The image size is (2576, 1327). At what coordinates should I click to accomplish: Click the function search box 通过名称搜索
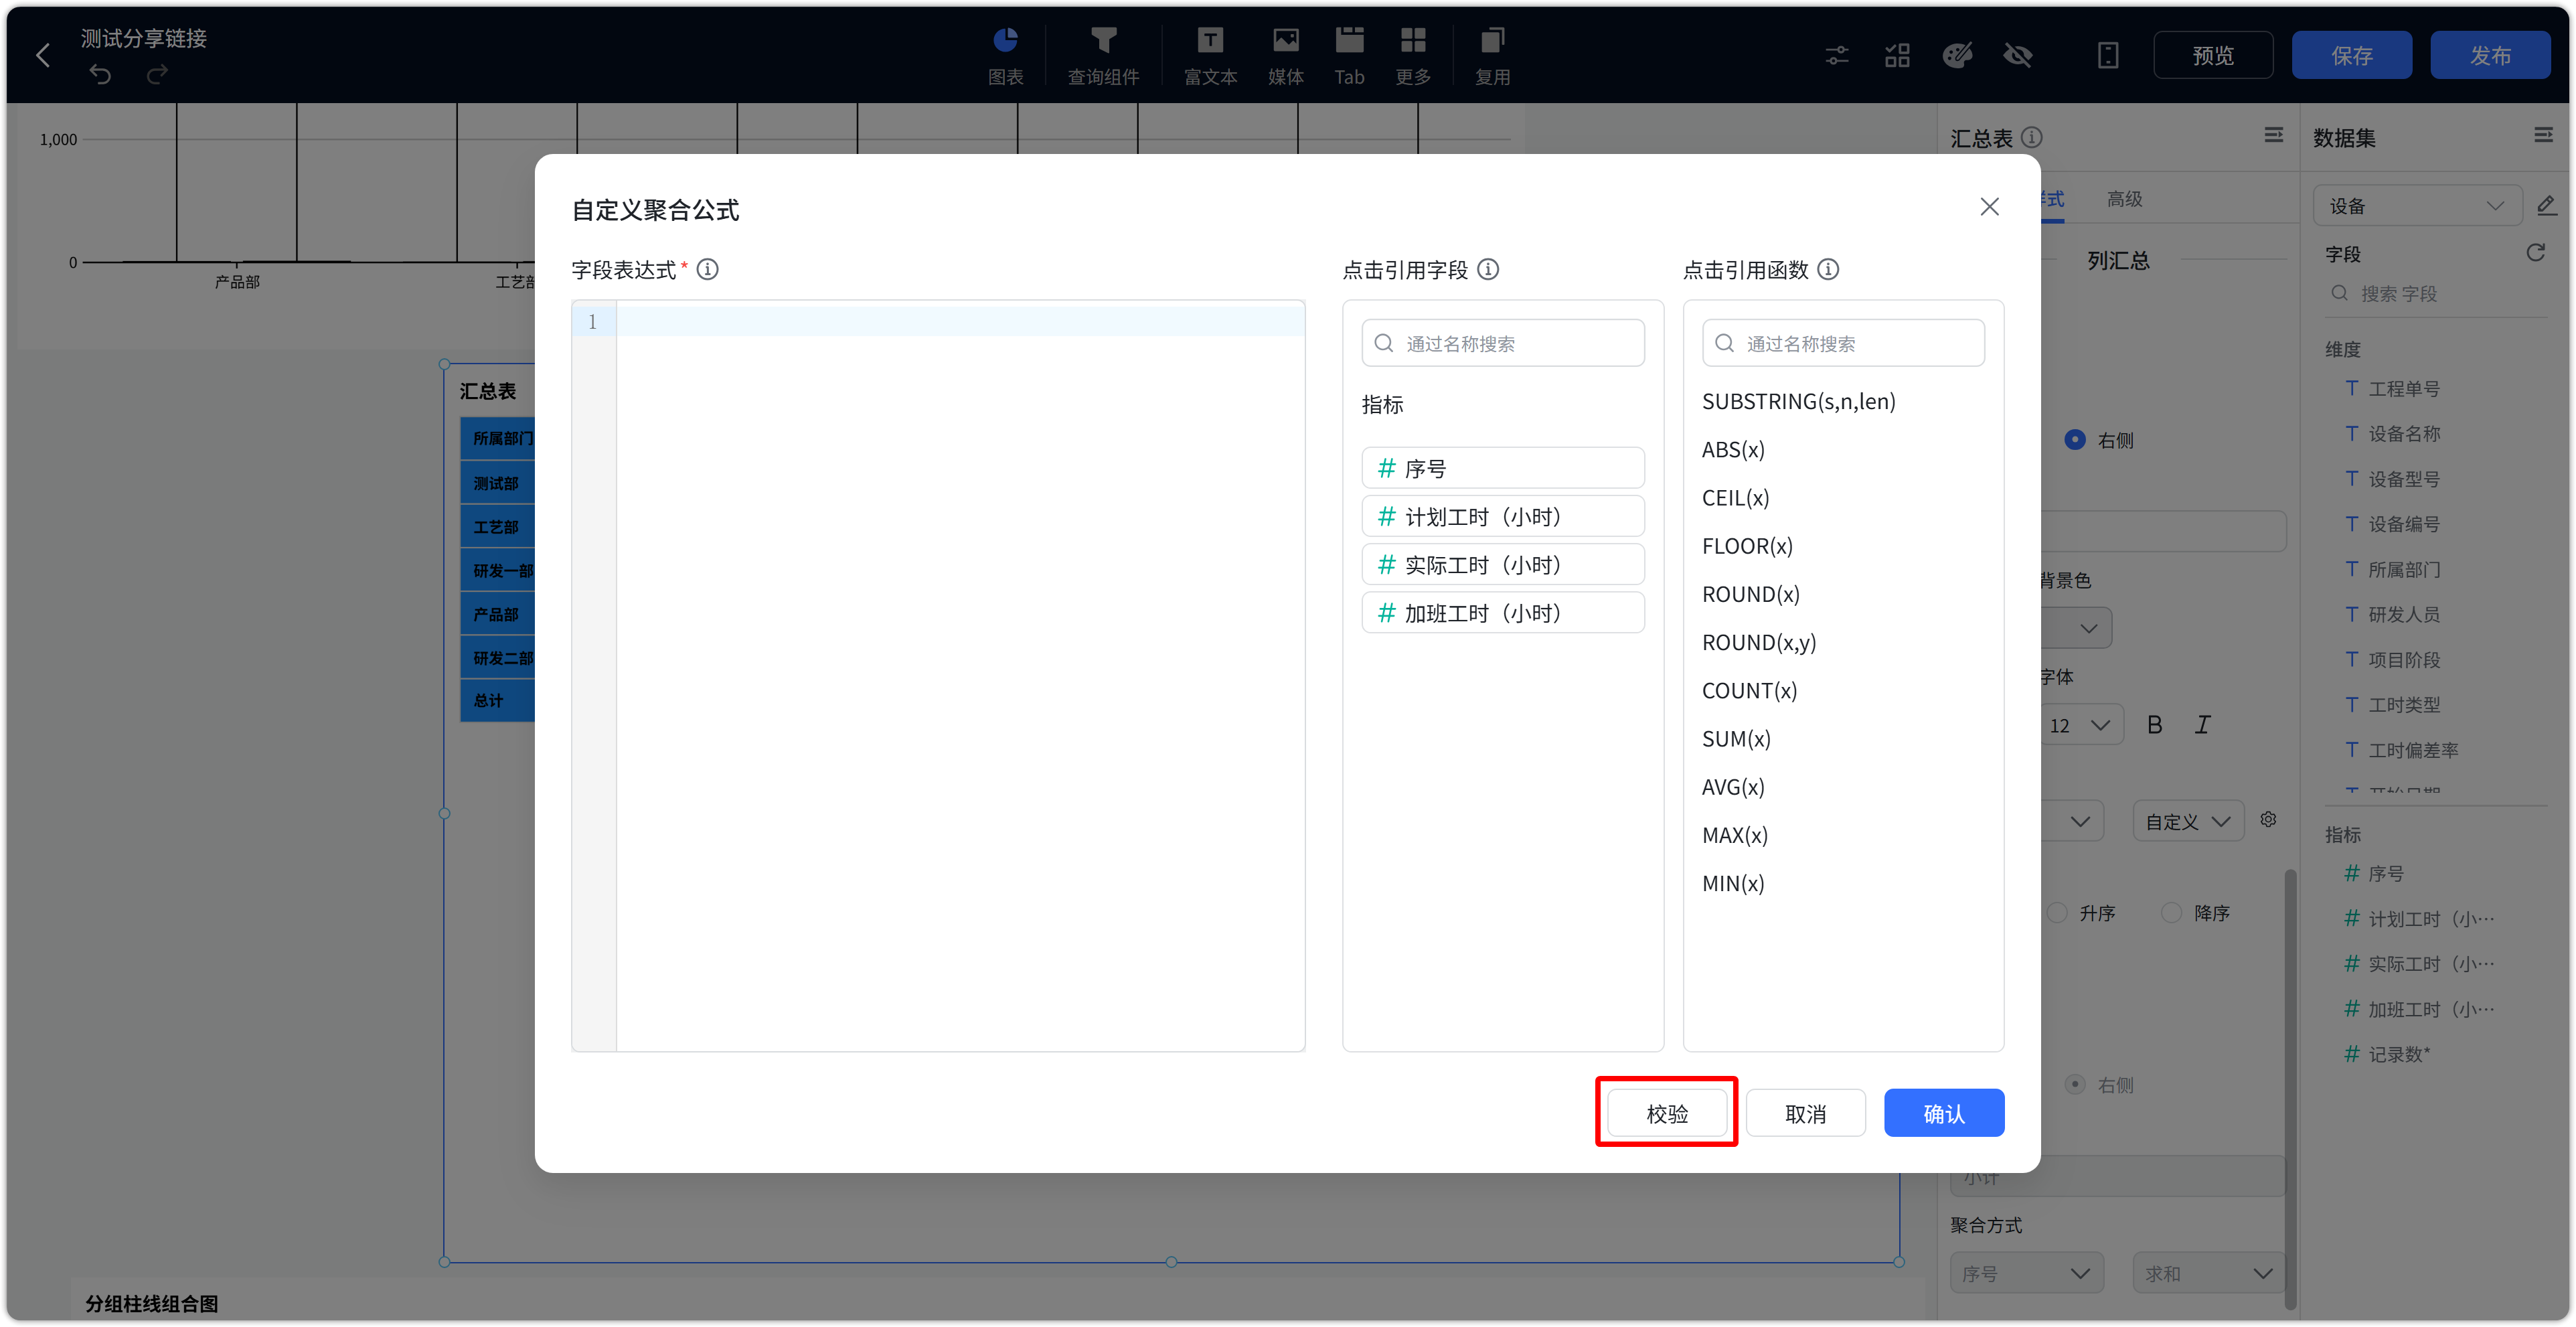pos(1843,343)
